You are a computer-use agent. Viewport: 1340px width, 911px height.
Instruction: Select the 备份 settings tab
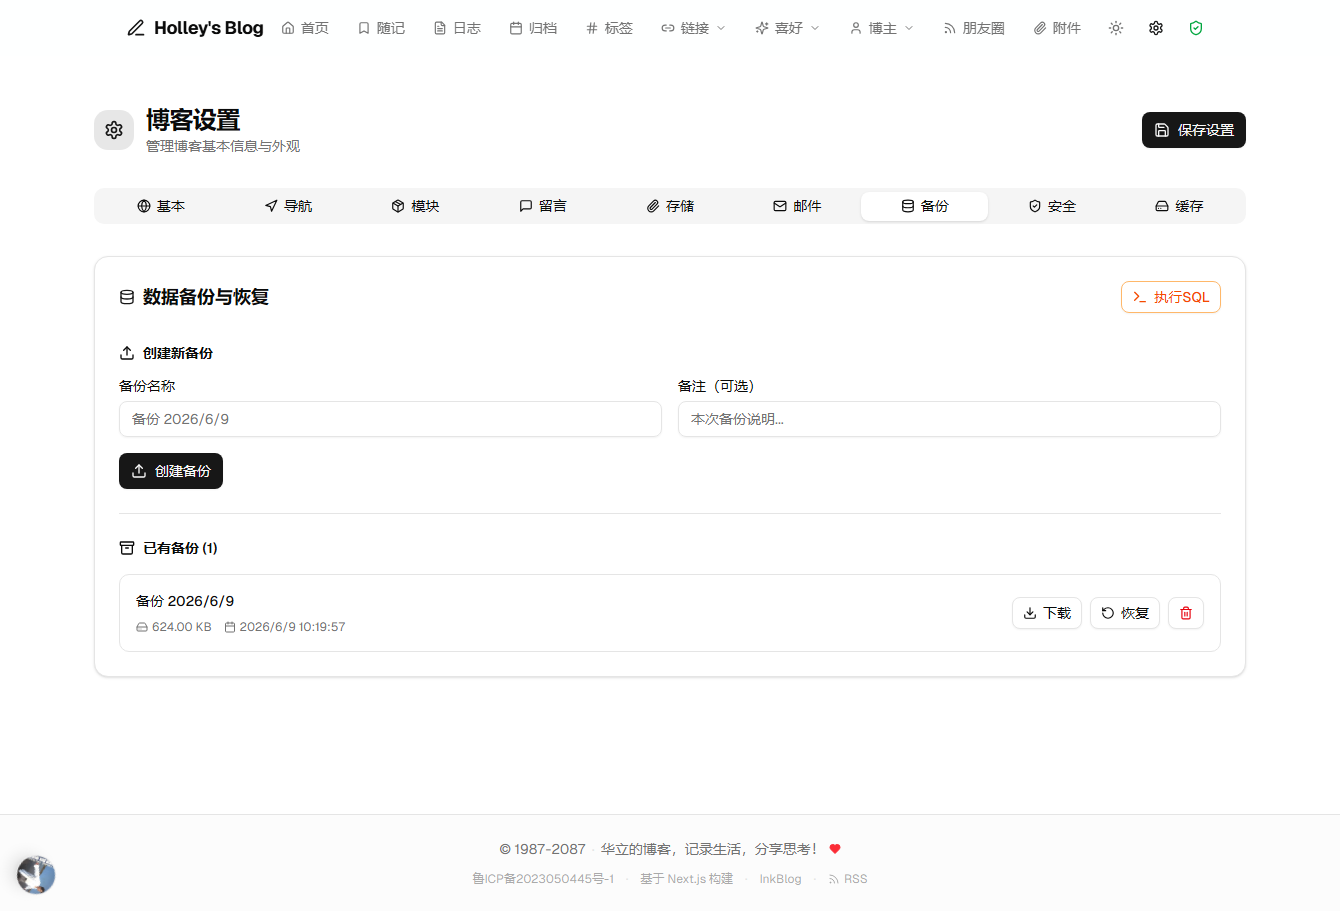click(924, 206)
